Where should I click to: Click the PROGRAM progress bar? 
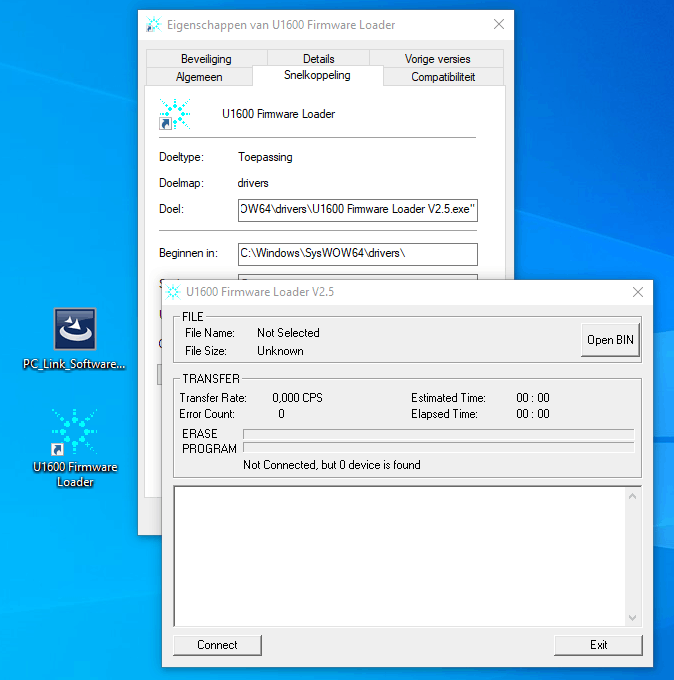point(438,448)
